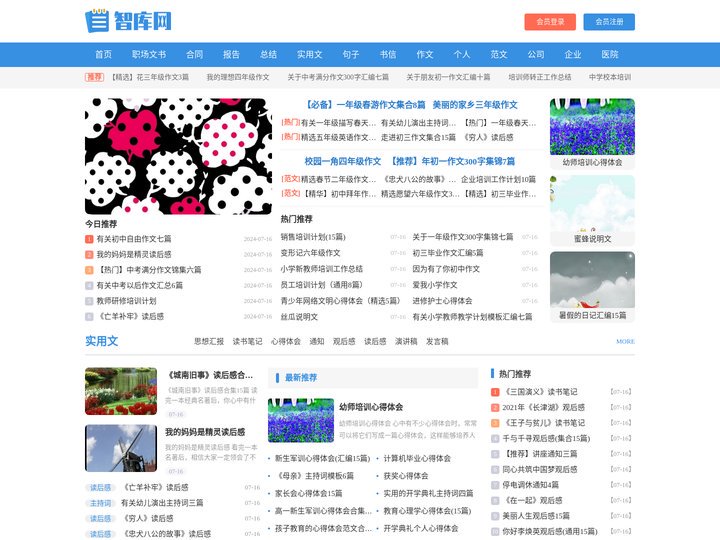Open 关于中考满分作文300字汇编七篇 link

coord(338,77)
